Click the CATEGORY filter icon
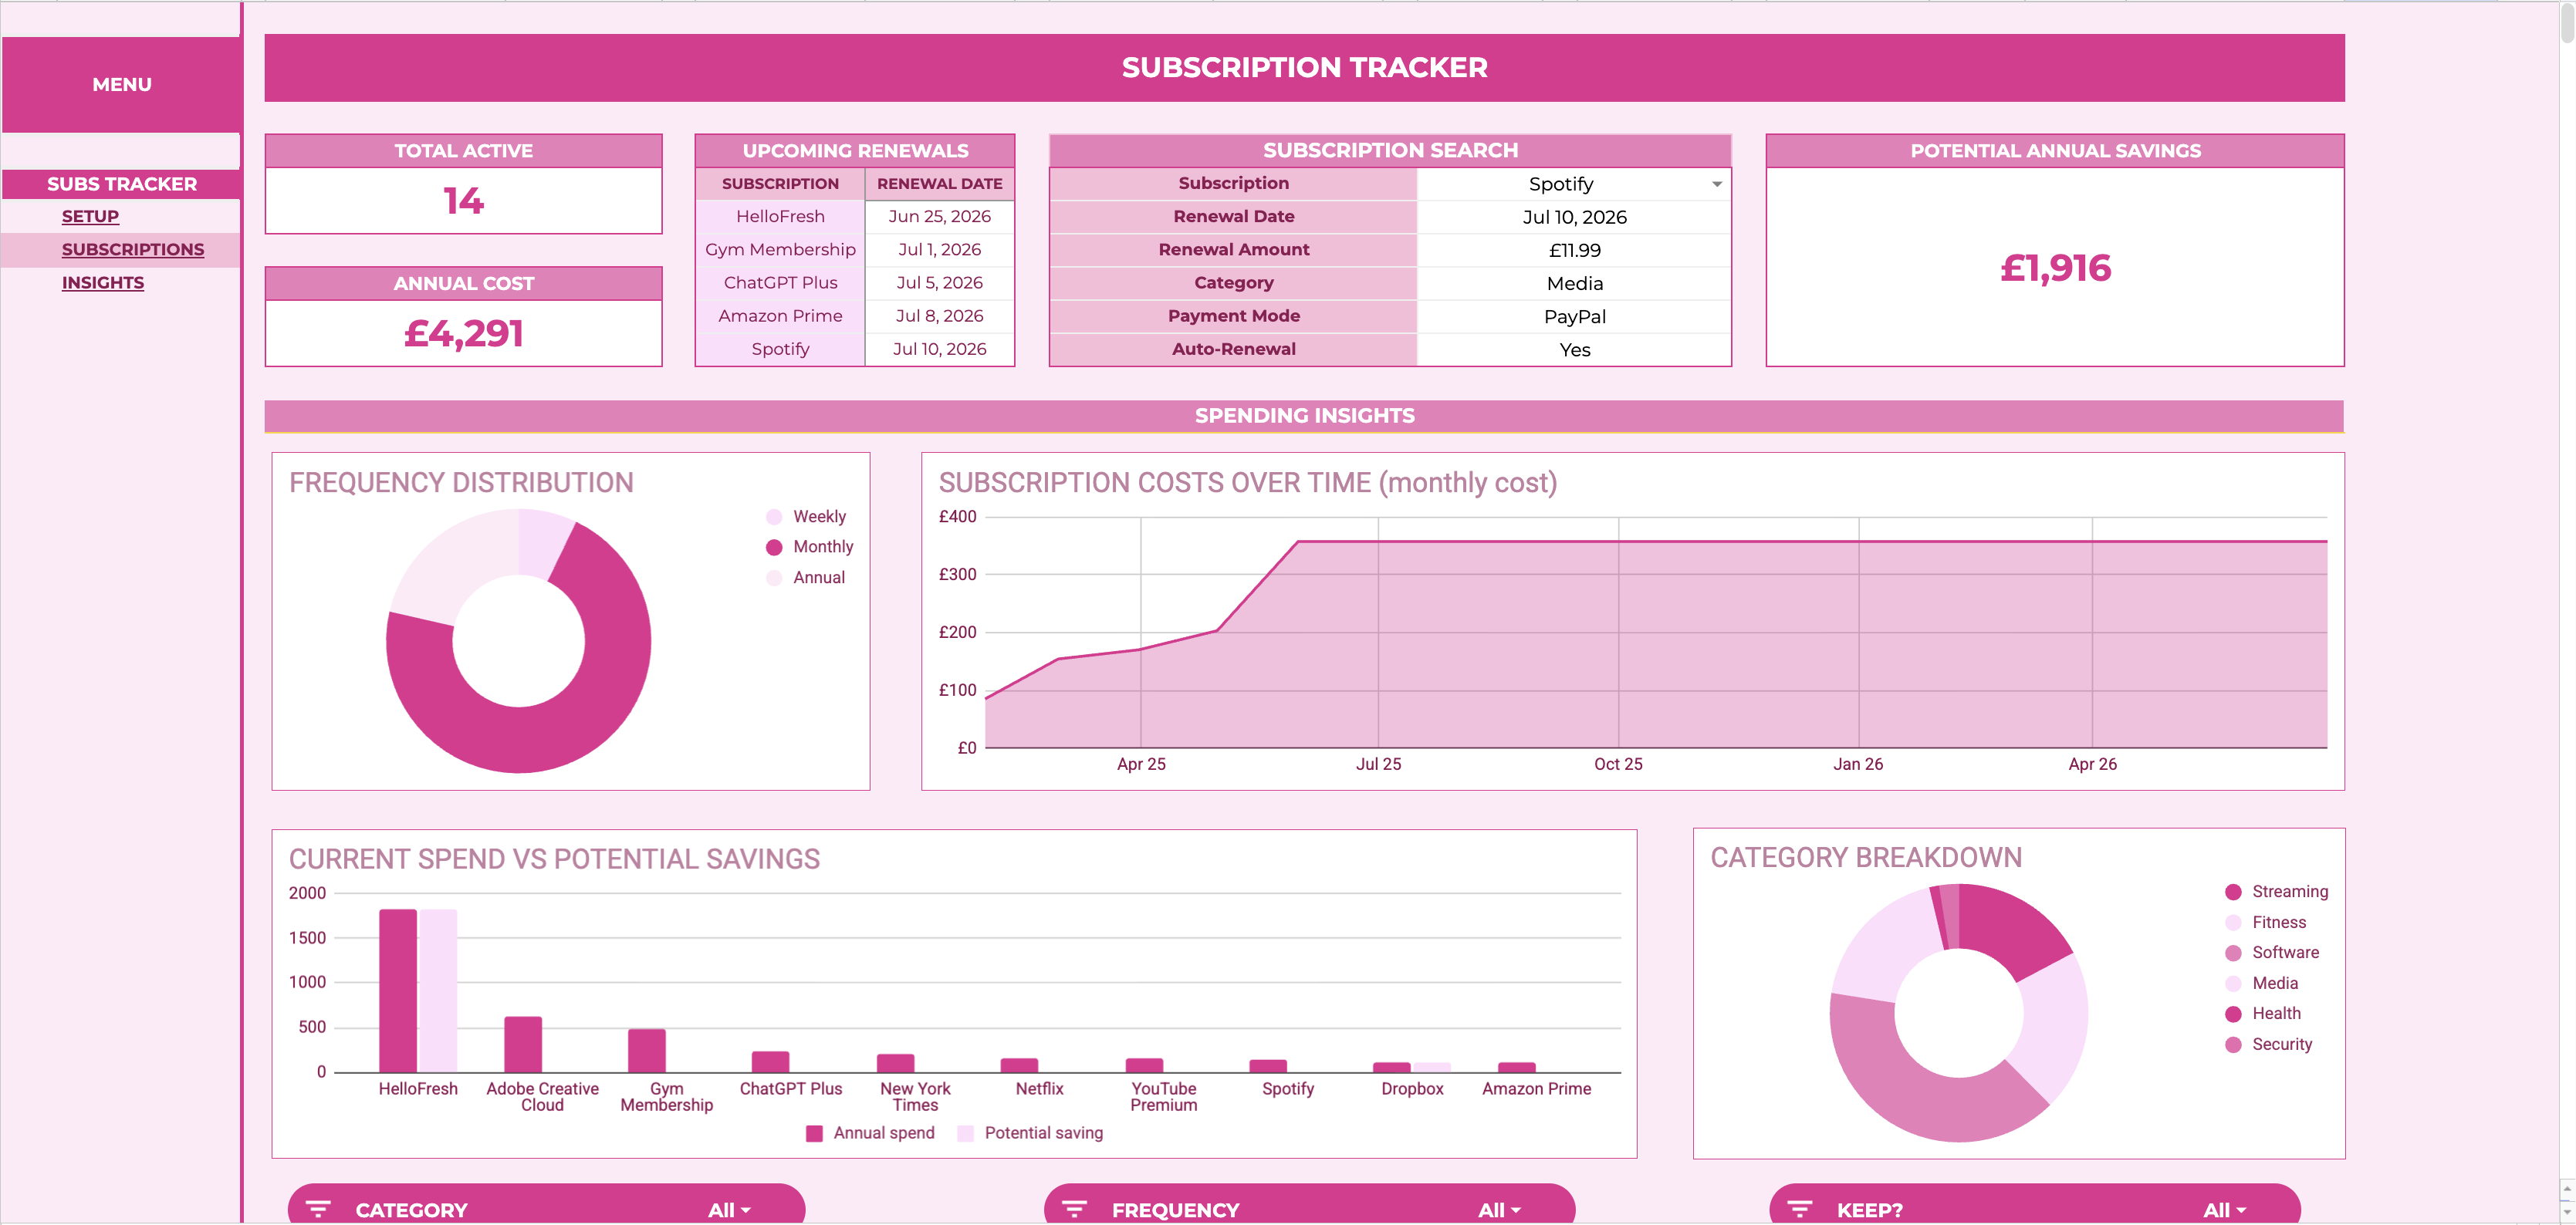Screen dimensions: 2576x1225 coord(318,1209)
